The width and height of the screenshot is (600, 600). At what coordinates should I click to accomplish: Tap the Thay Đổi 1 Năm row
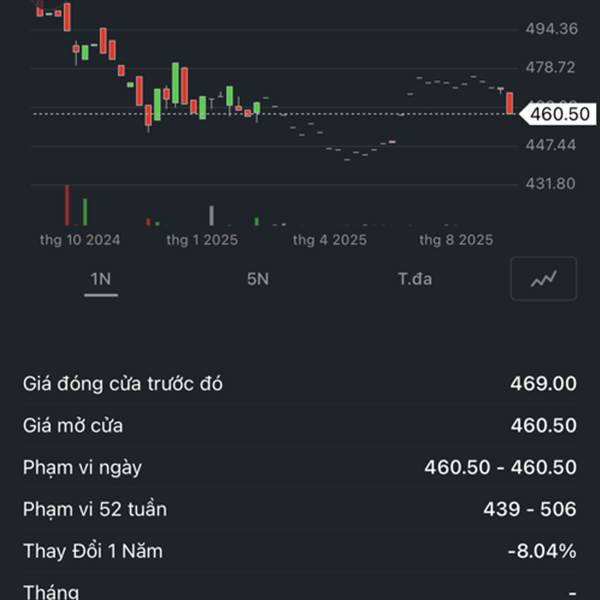(x=300, y=551)
